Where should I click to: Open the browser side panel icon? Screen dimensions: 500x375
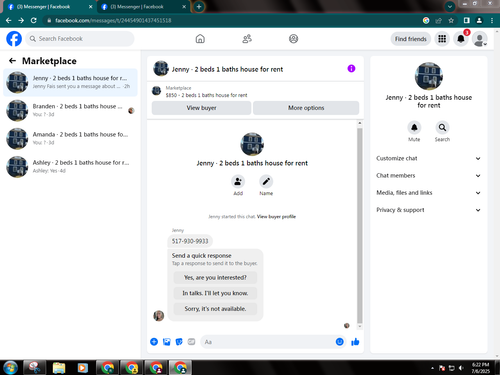(x=467, y=21)
